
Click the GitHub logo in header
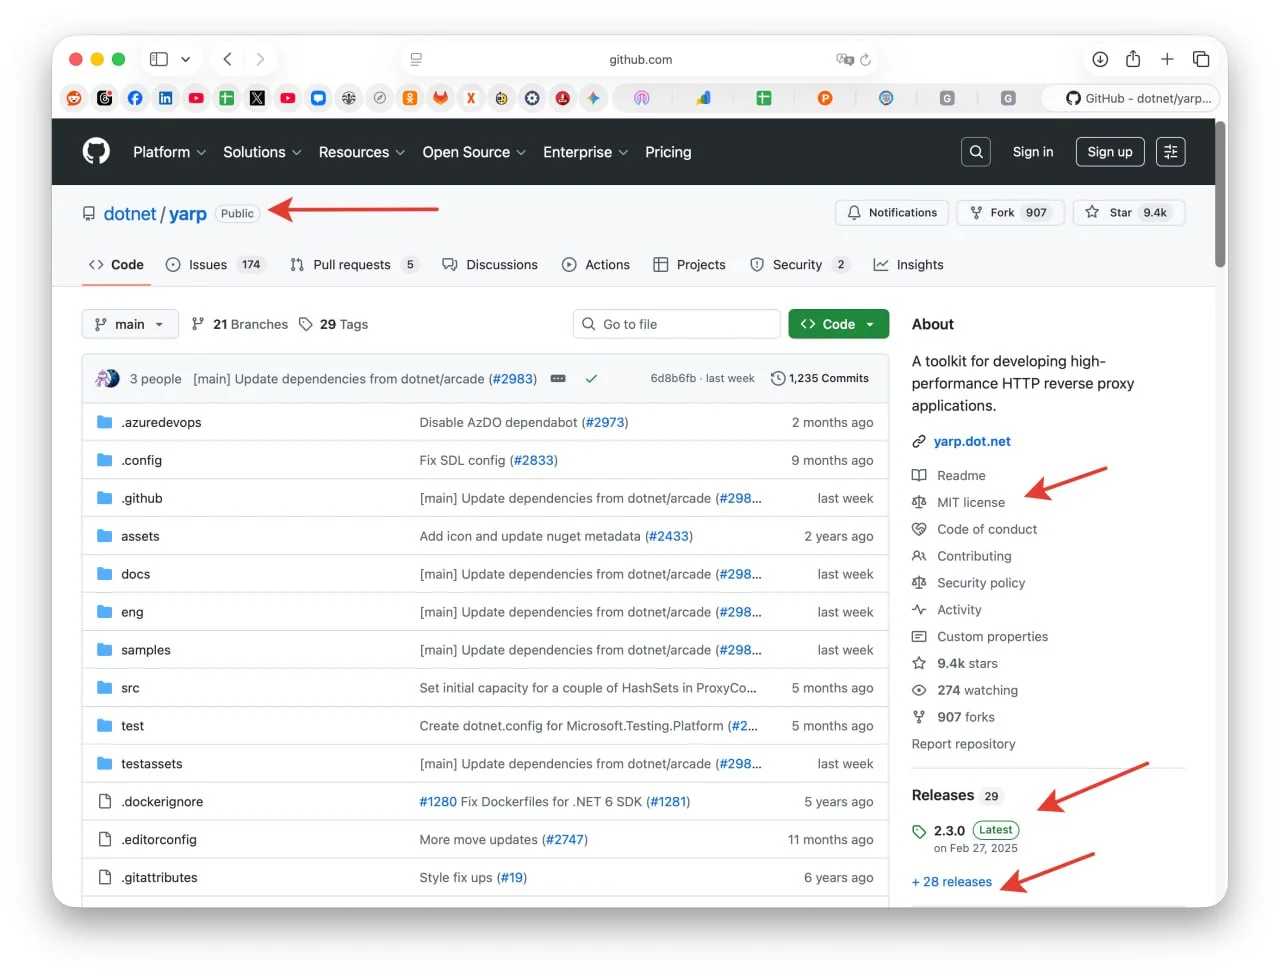96,152
